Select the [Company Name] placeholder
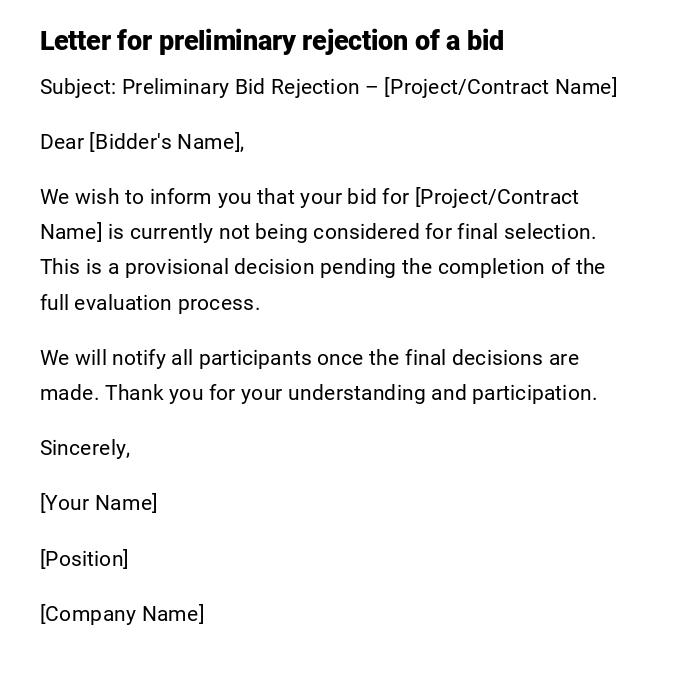 (122, 614)
